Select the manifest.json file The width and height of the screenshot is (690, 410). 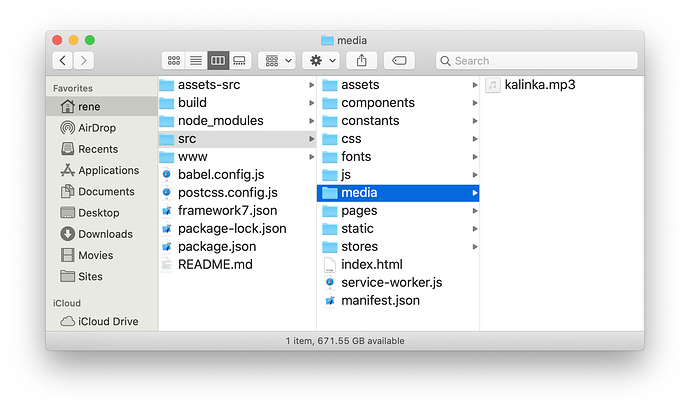pos(398,300)
